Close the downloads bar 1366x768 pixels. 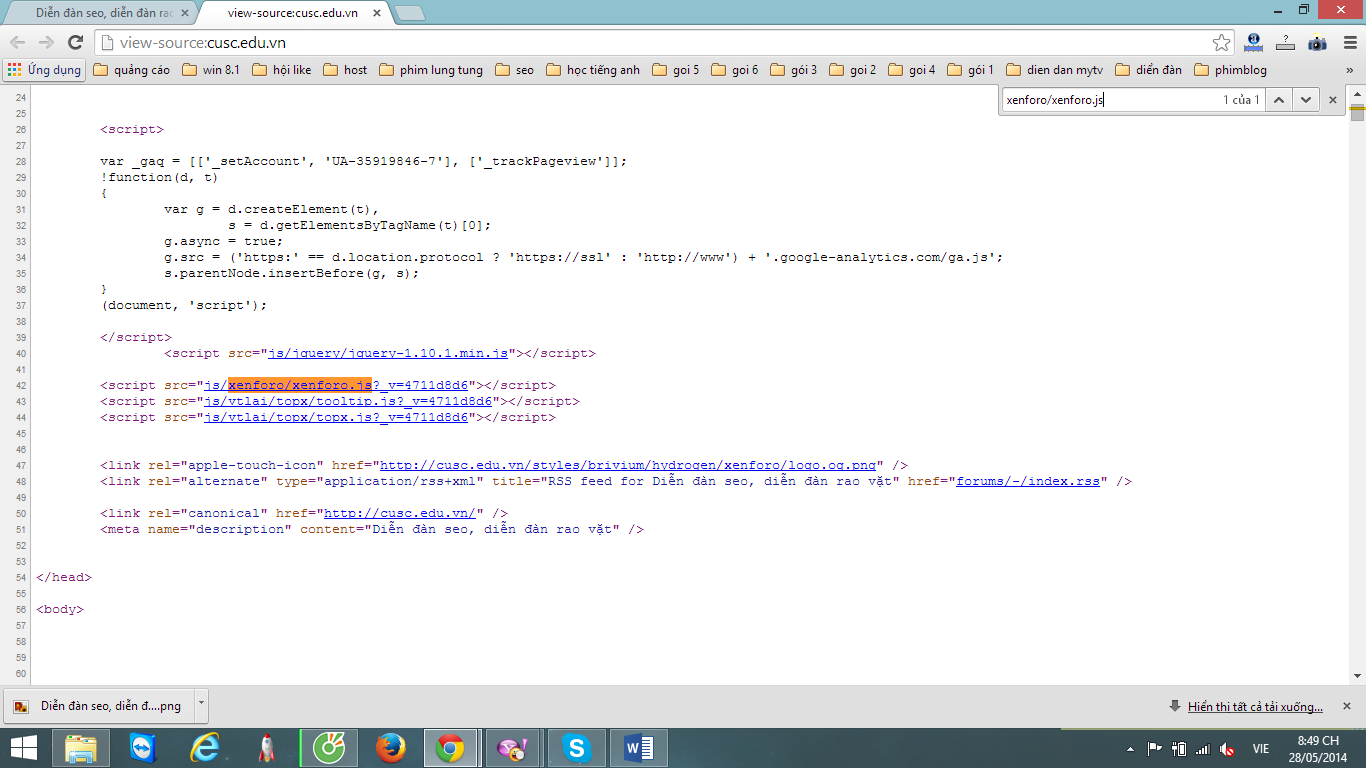pos(1347,705)
